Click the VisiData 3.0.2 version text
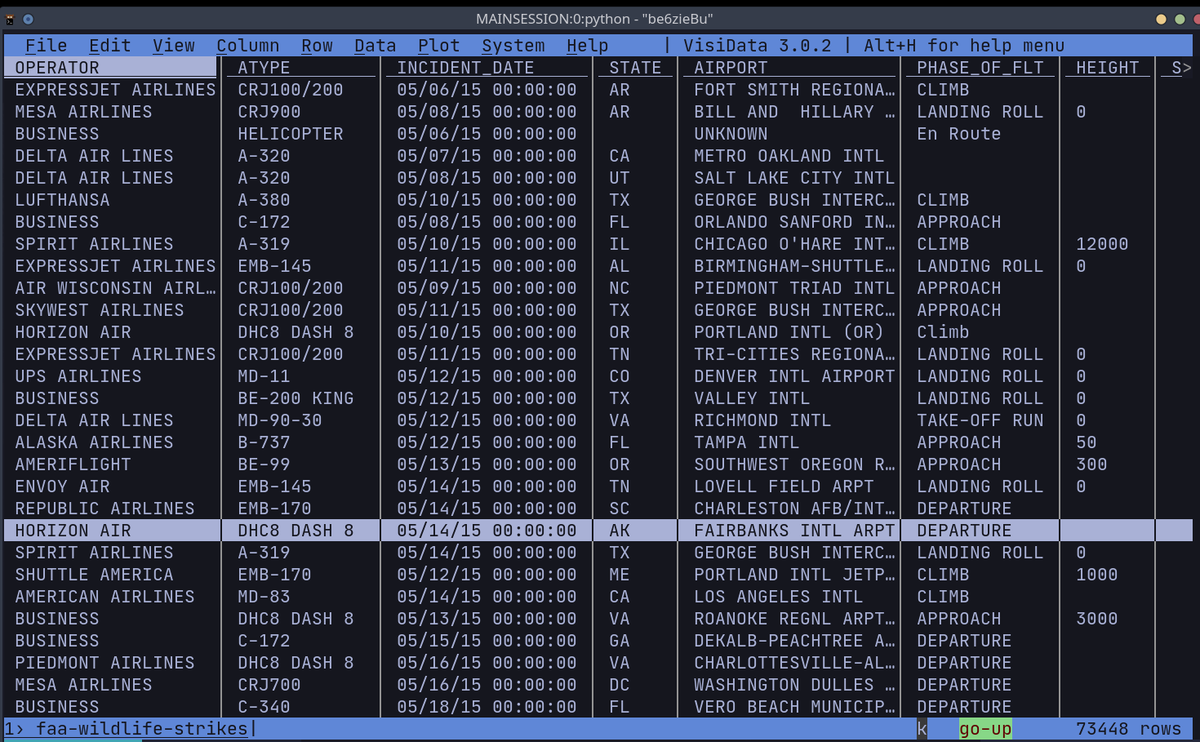1200x742 pixels. 758,45
